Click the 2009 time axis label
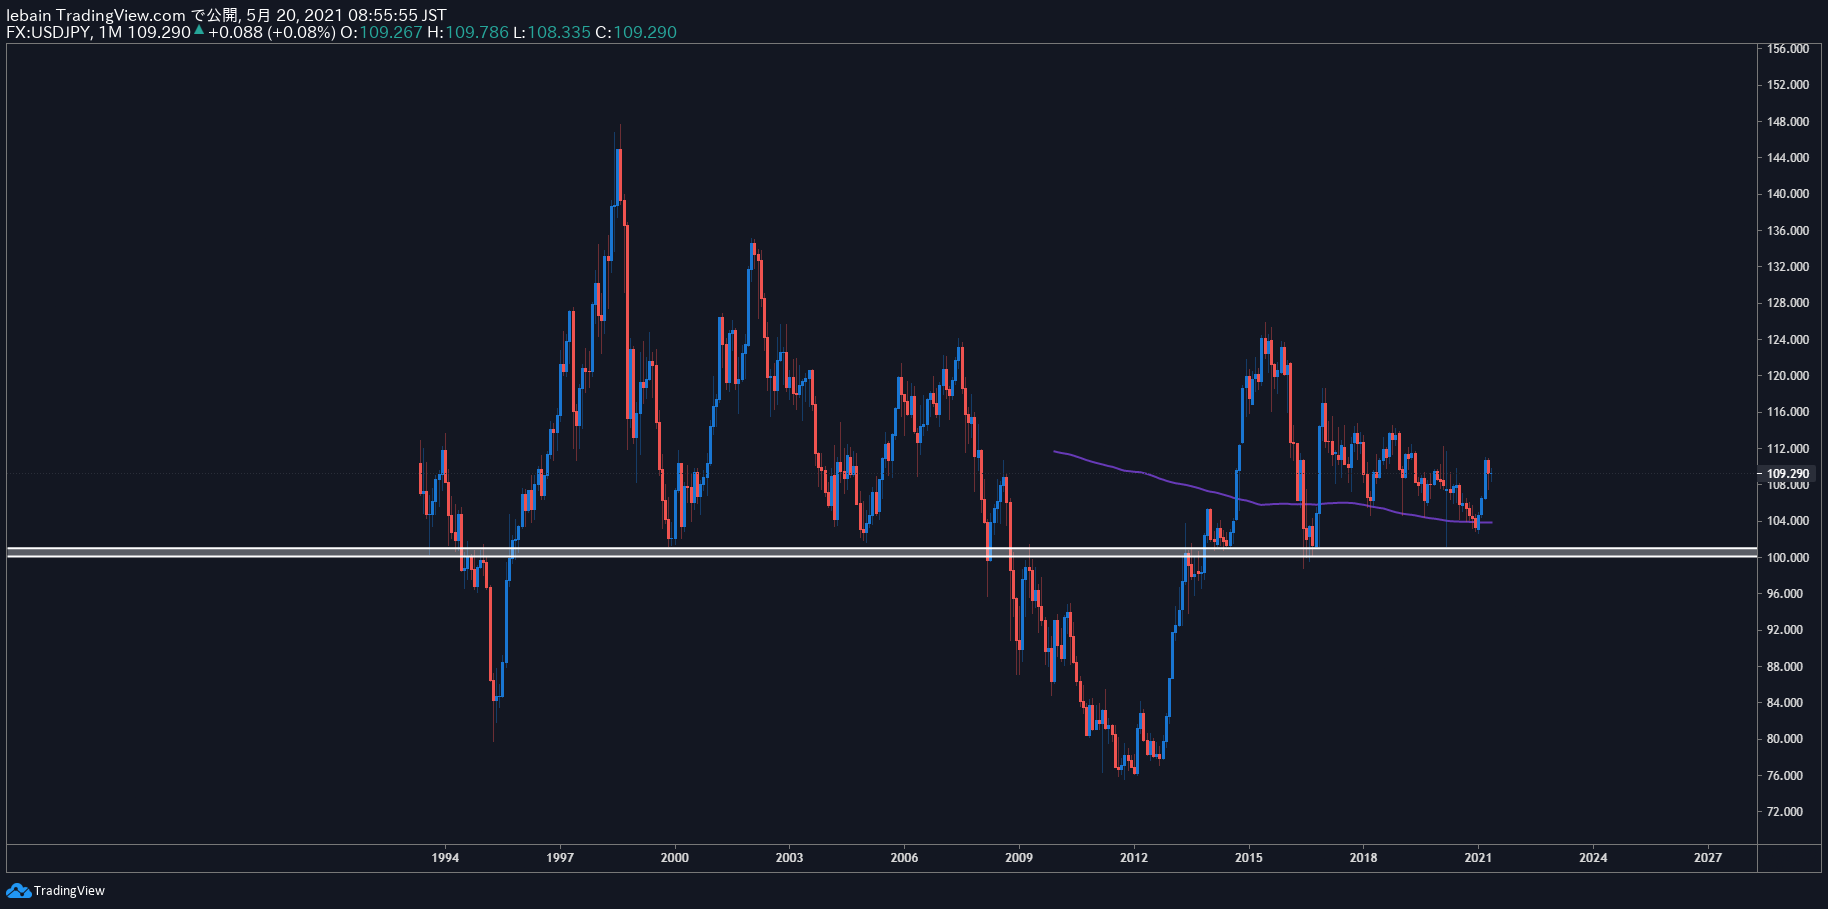The image size is (1828, 909). 1019,857
